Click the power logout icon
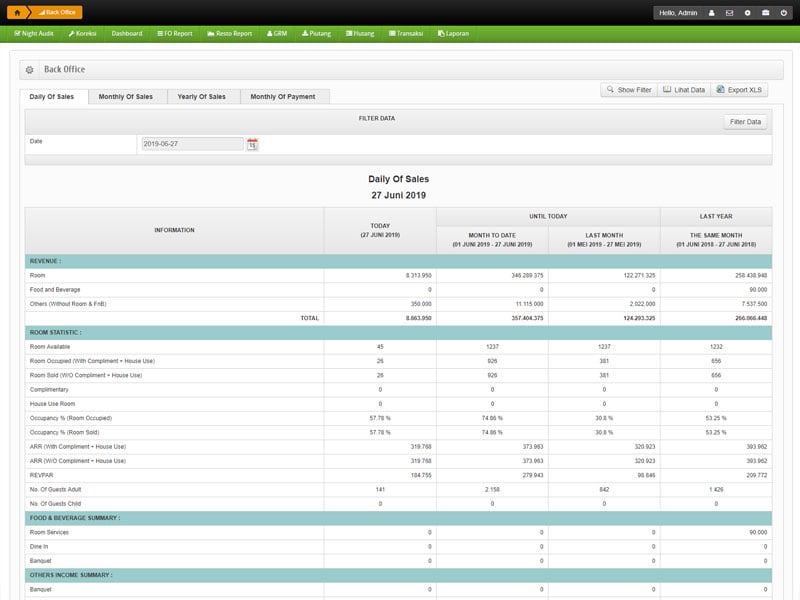This screenshot has width=800, height=600. [x=784, y=13]
